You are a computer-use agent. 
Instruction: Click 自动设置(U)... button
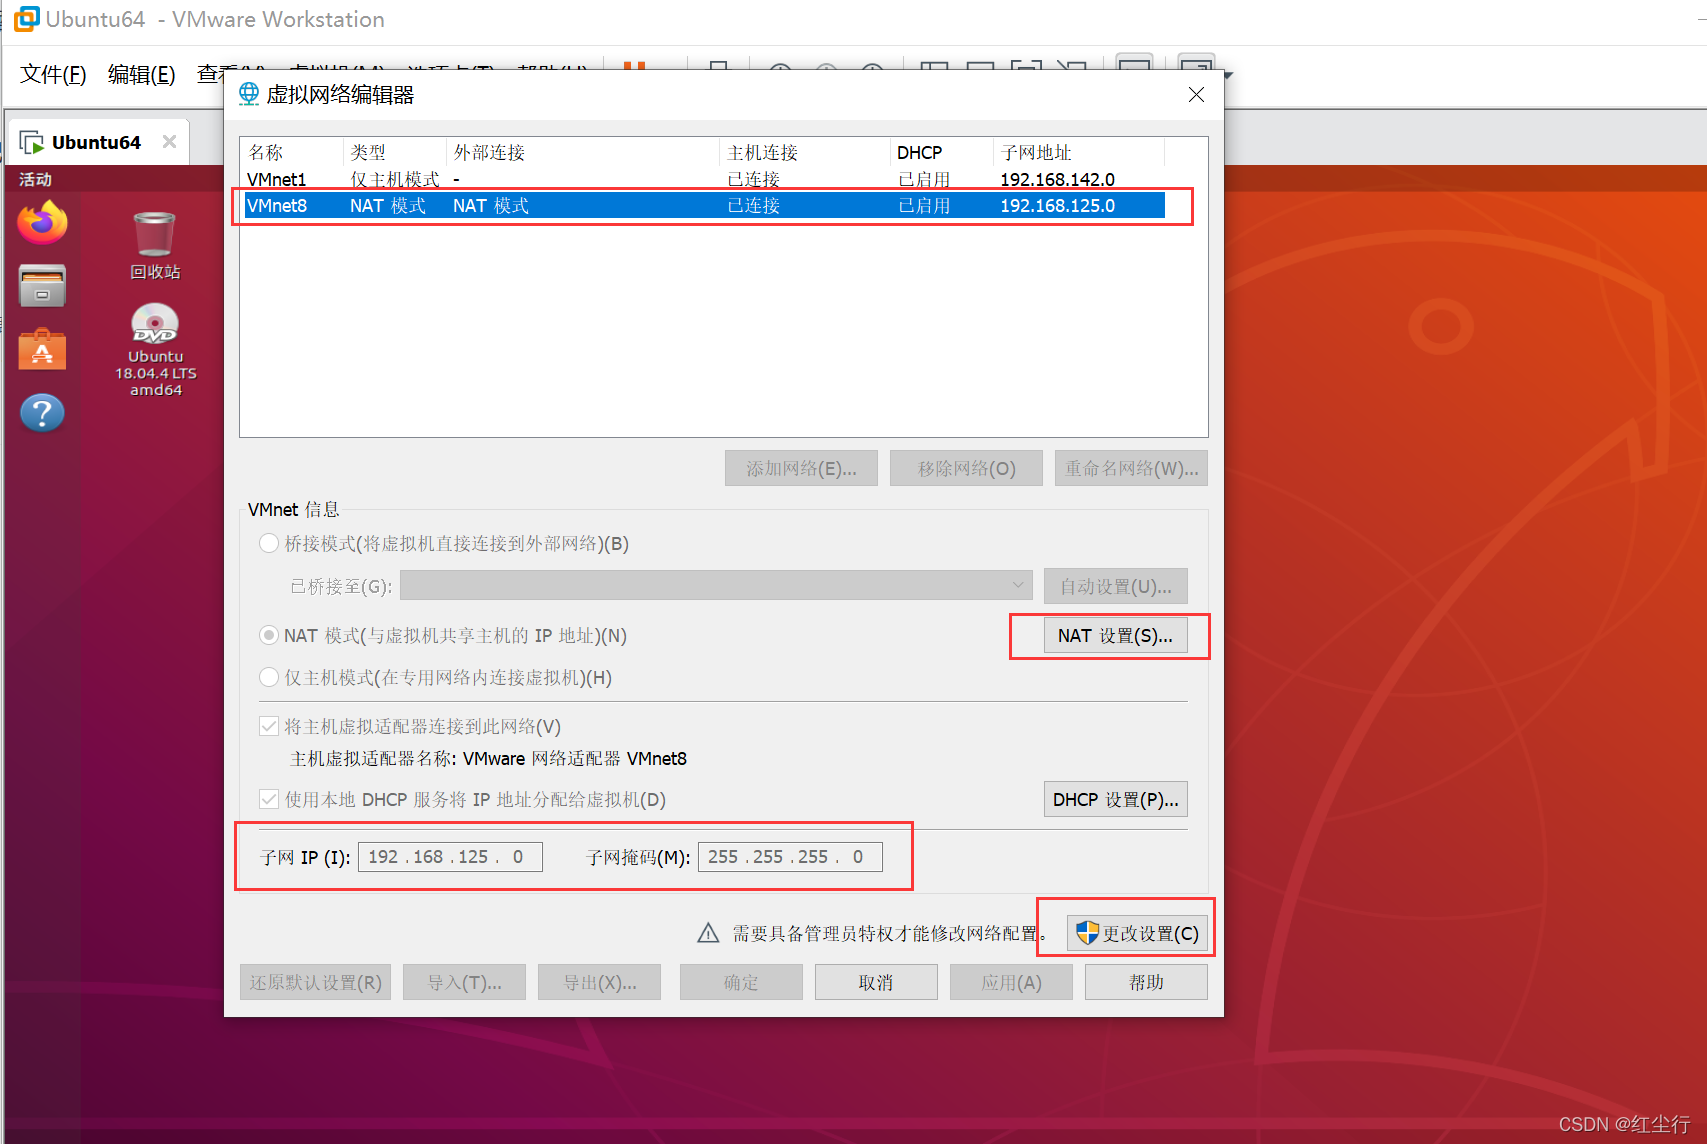coord(1115,586)
